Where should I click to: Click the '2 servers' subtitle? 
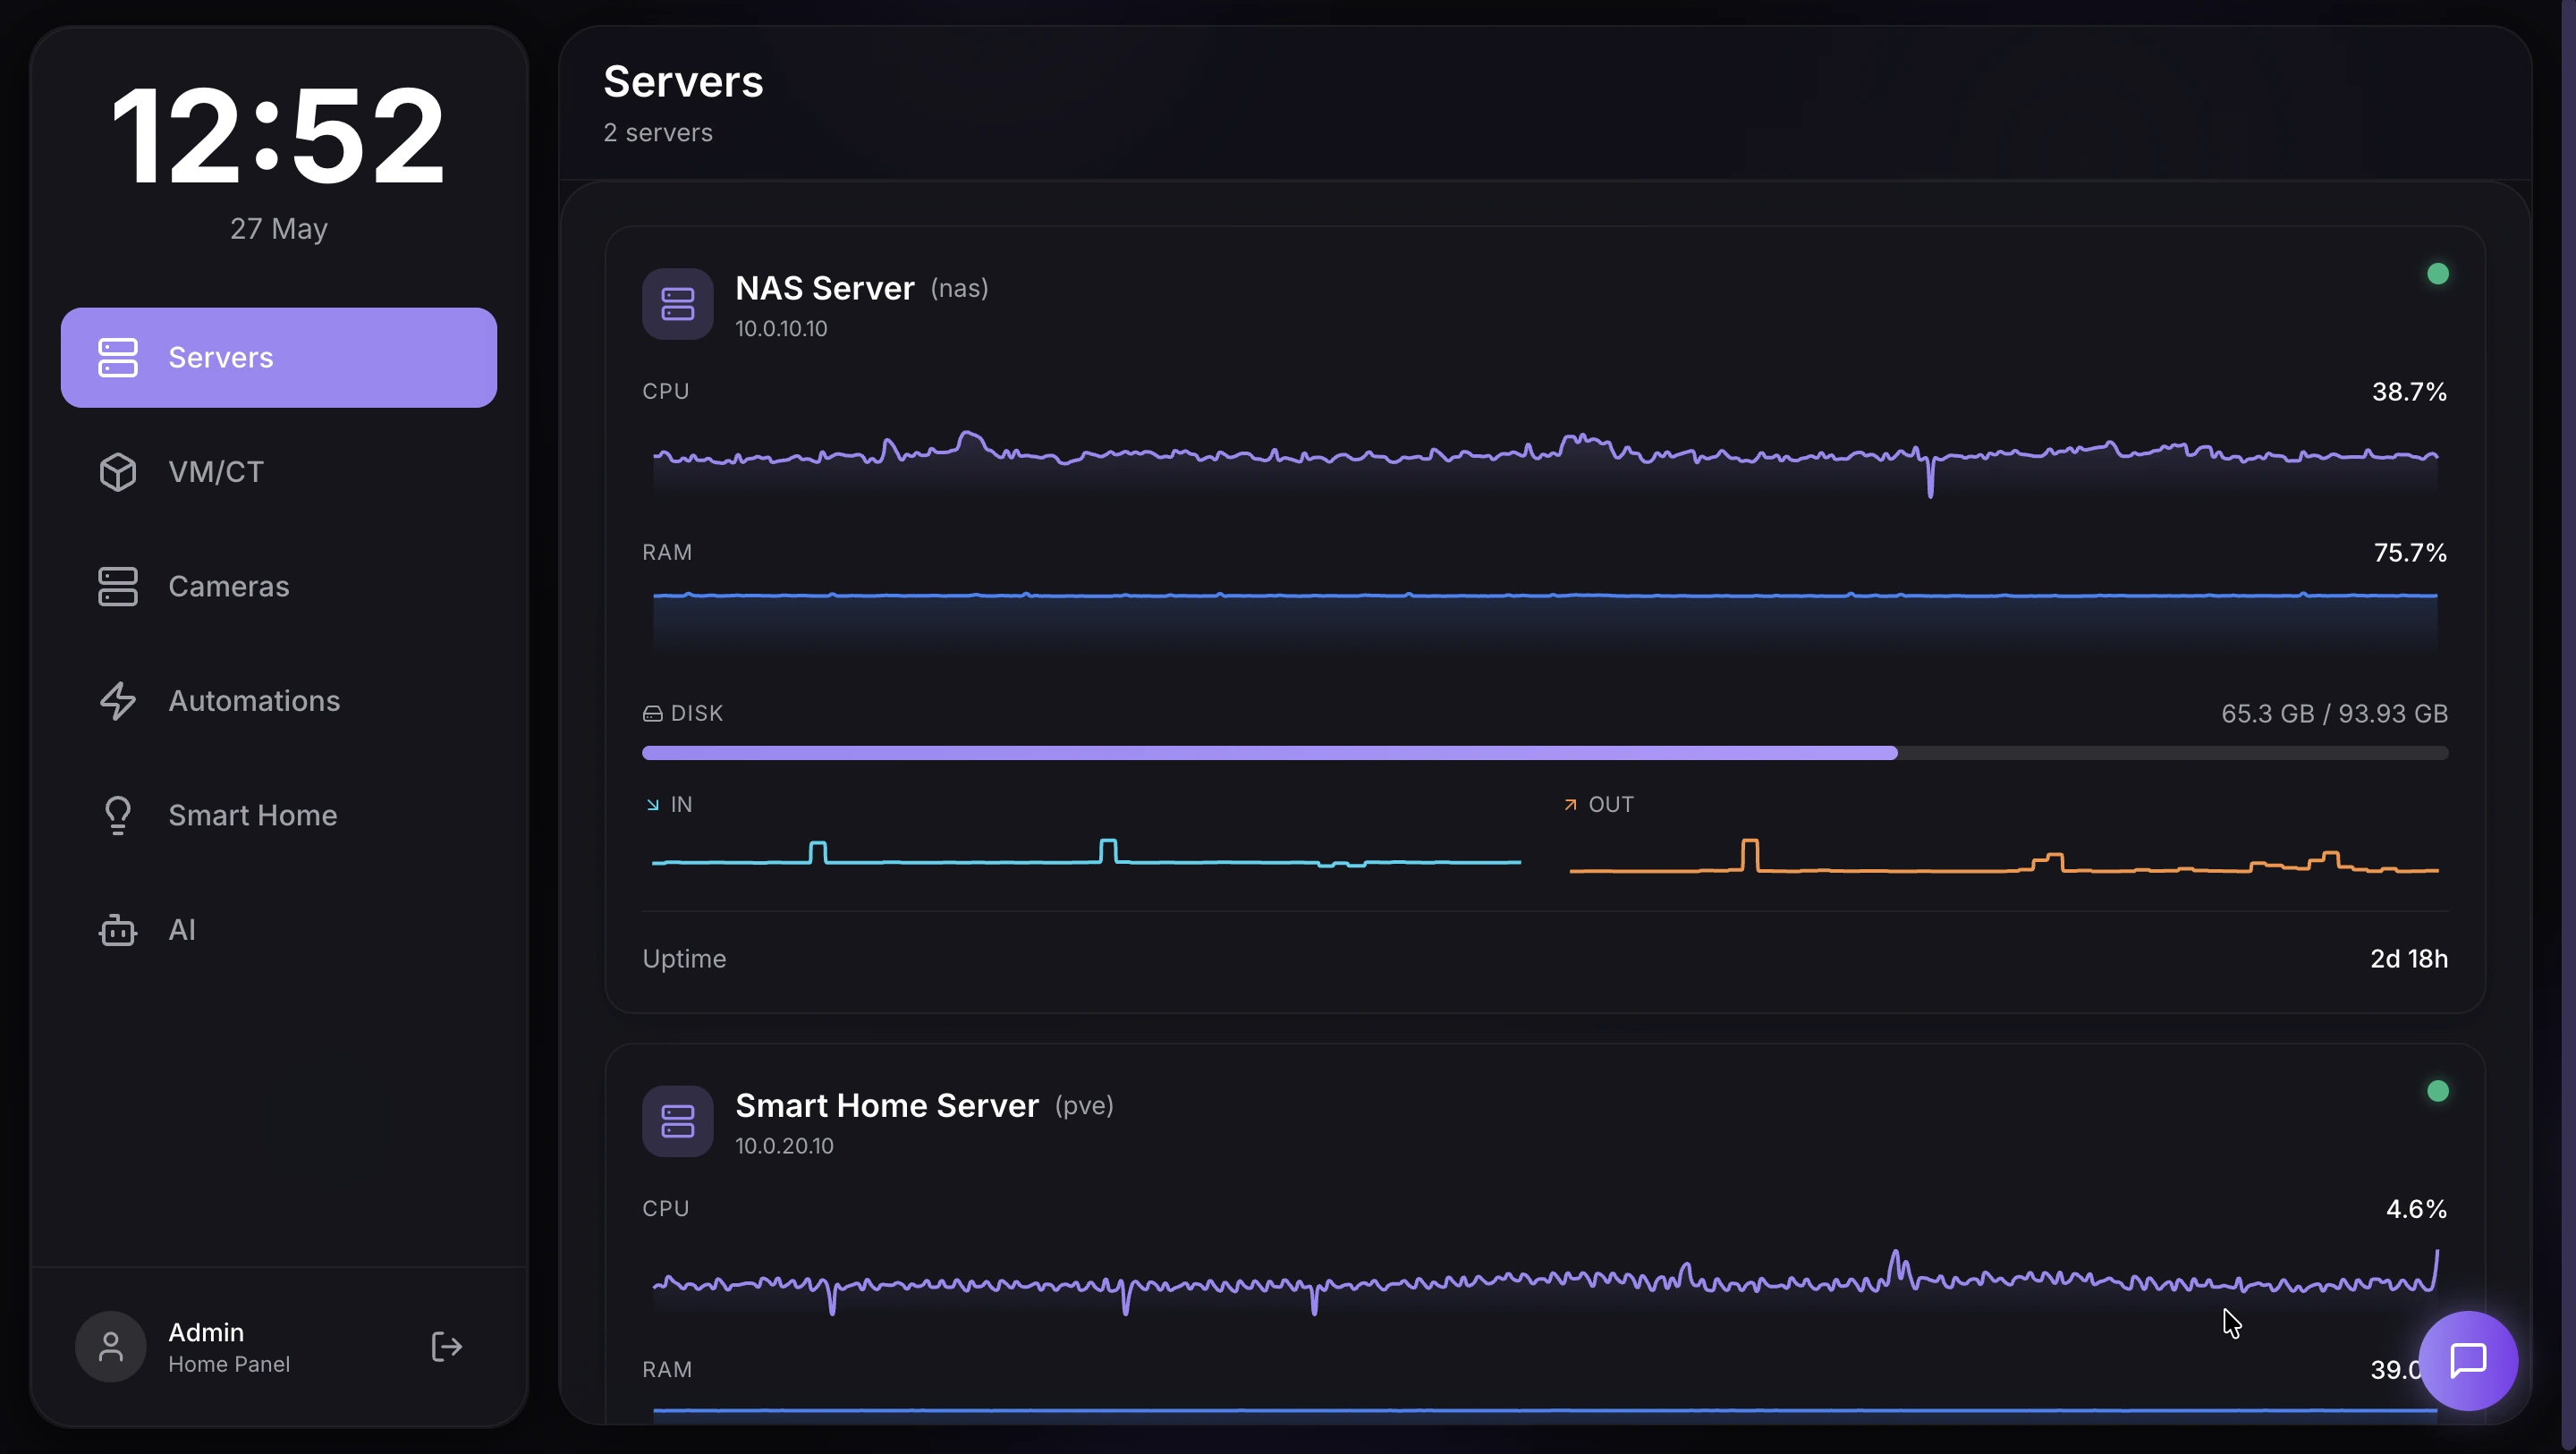pos(658,133)
